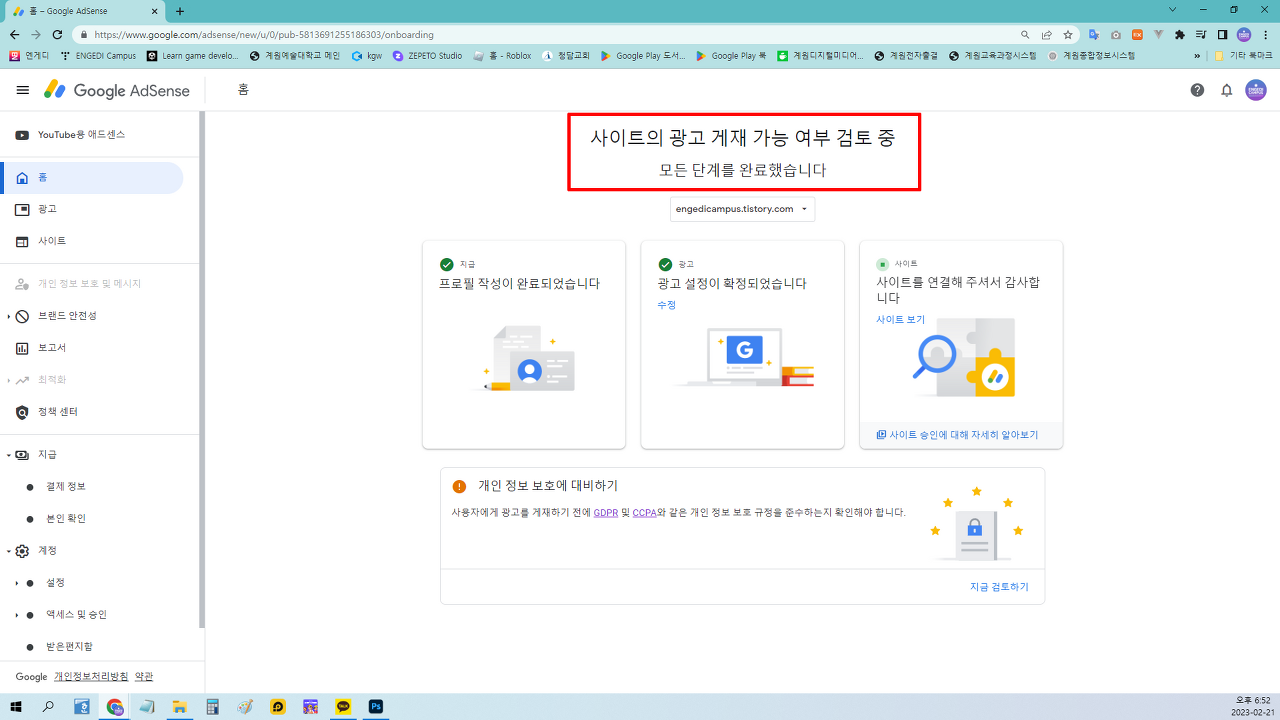Open the Windows Start menu
This screenshot has width=1280, height=720.
[x=16, y=707]
